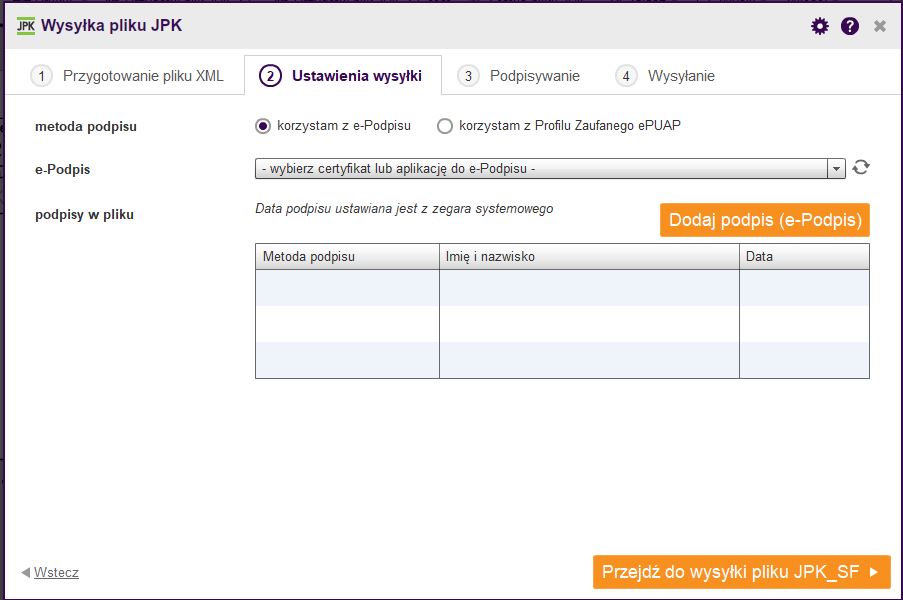Click the step 1 circle icon
The height and width of the screenshot is (600, 903).
point(41,76)
